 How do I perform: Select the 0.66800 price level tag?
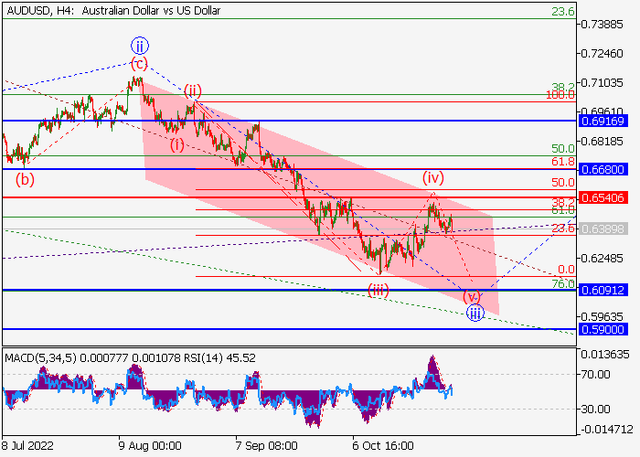point(603,169)
